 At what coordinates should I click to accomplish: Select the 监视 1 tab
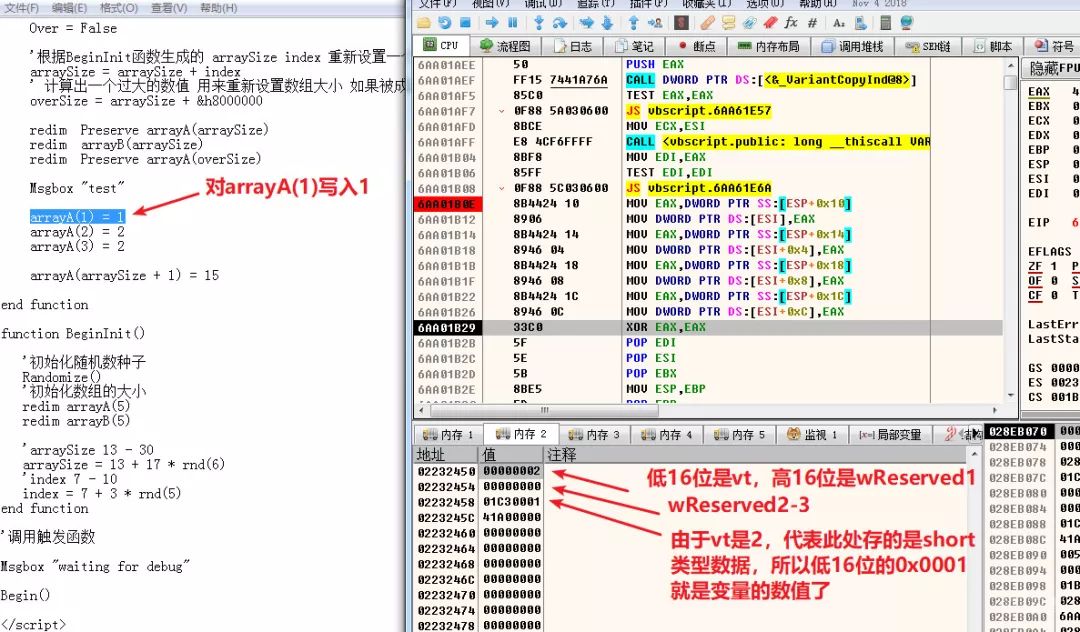[813, 434]
